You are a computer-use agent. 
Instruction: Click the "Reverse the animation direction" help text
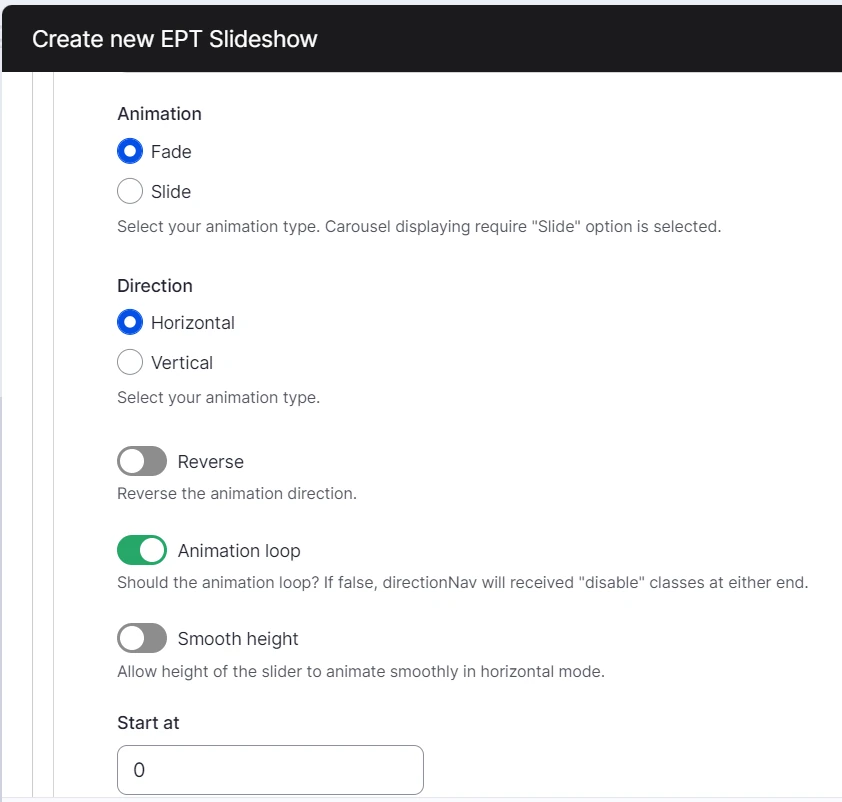pyautogui.click(x=237, y=494)
